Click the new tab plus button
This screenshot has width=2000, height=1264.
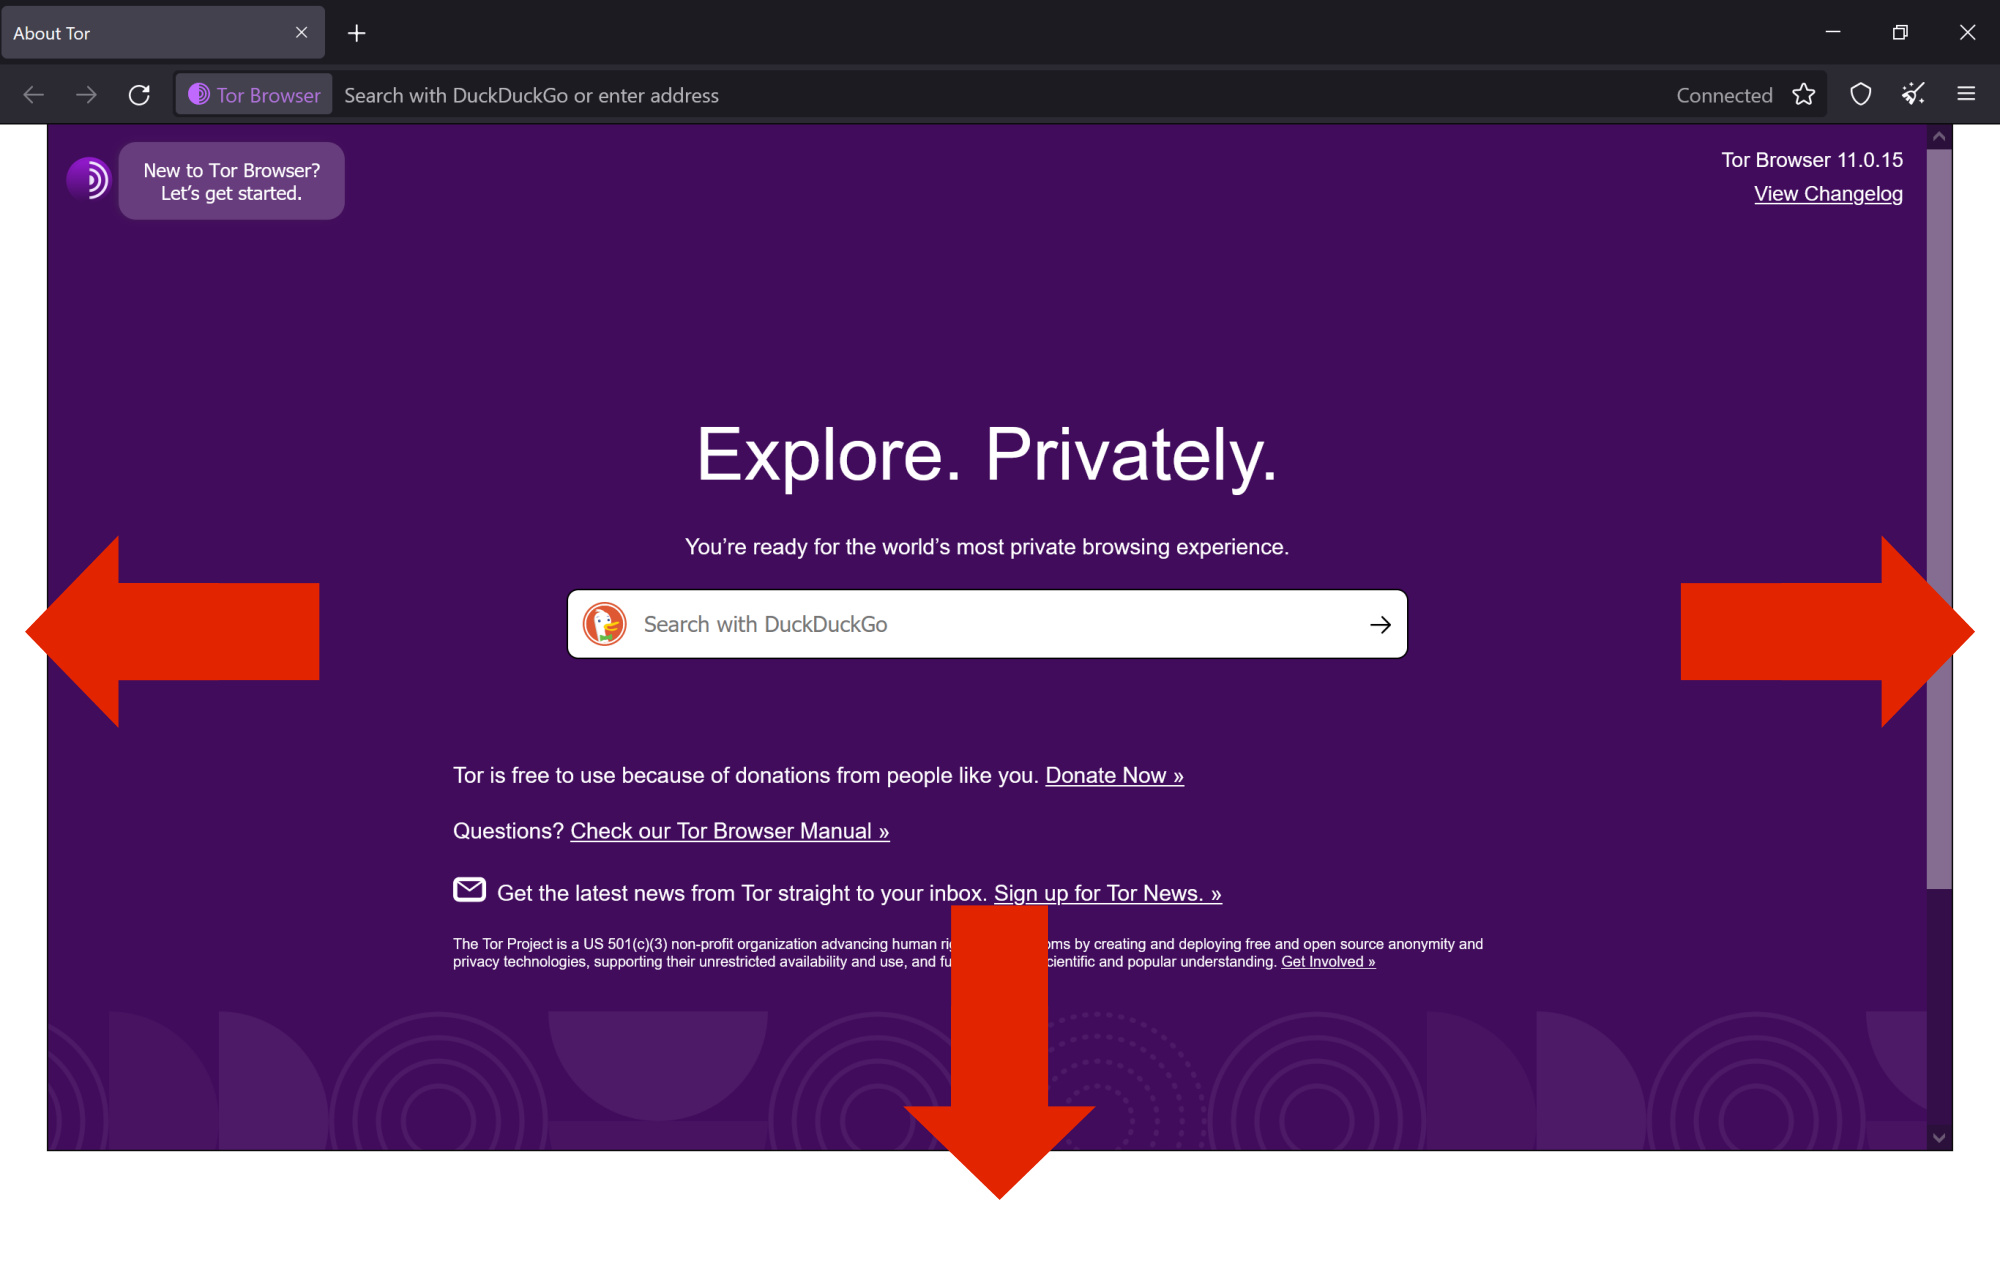355,33
